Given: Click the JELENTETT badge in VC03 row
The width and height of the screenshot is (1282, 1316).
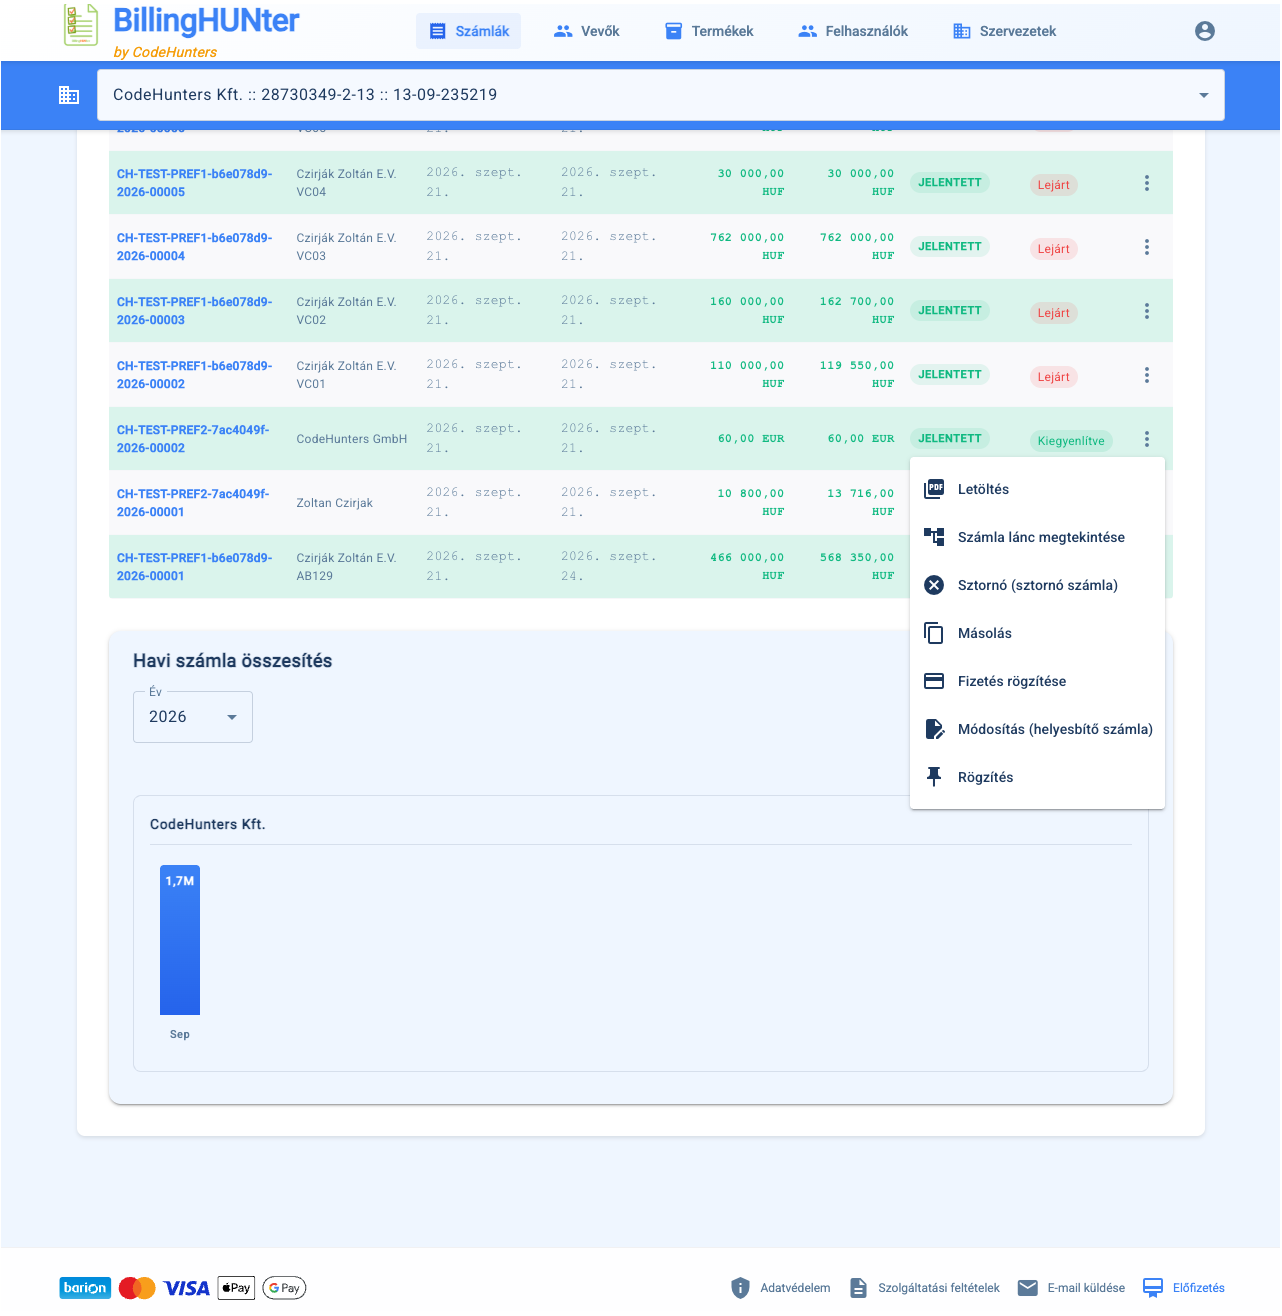Looking at the screenshot, I should pyautogui.click(x=950, y=246).
